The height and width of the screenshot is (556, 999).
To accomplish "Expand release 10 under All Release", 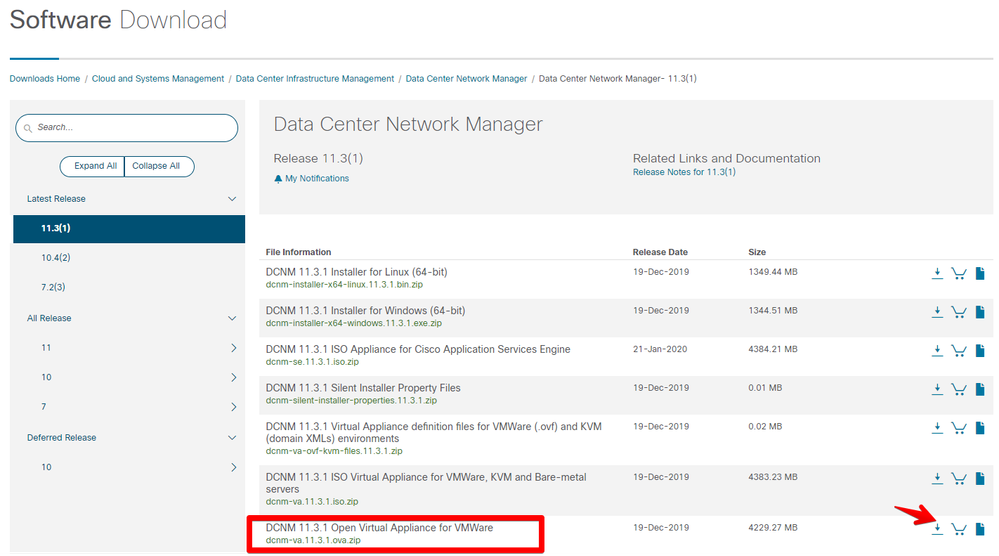I will coord(233,377).
